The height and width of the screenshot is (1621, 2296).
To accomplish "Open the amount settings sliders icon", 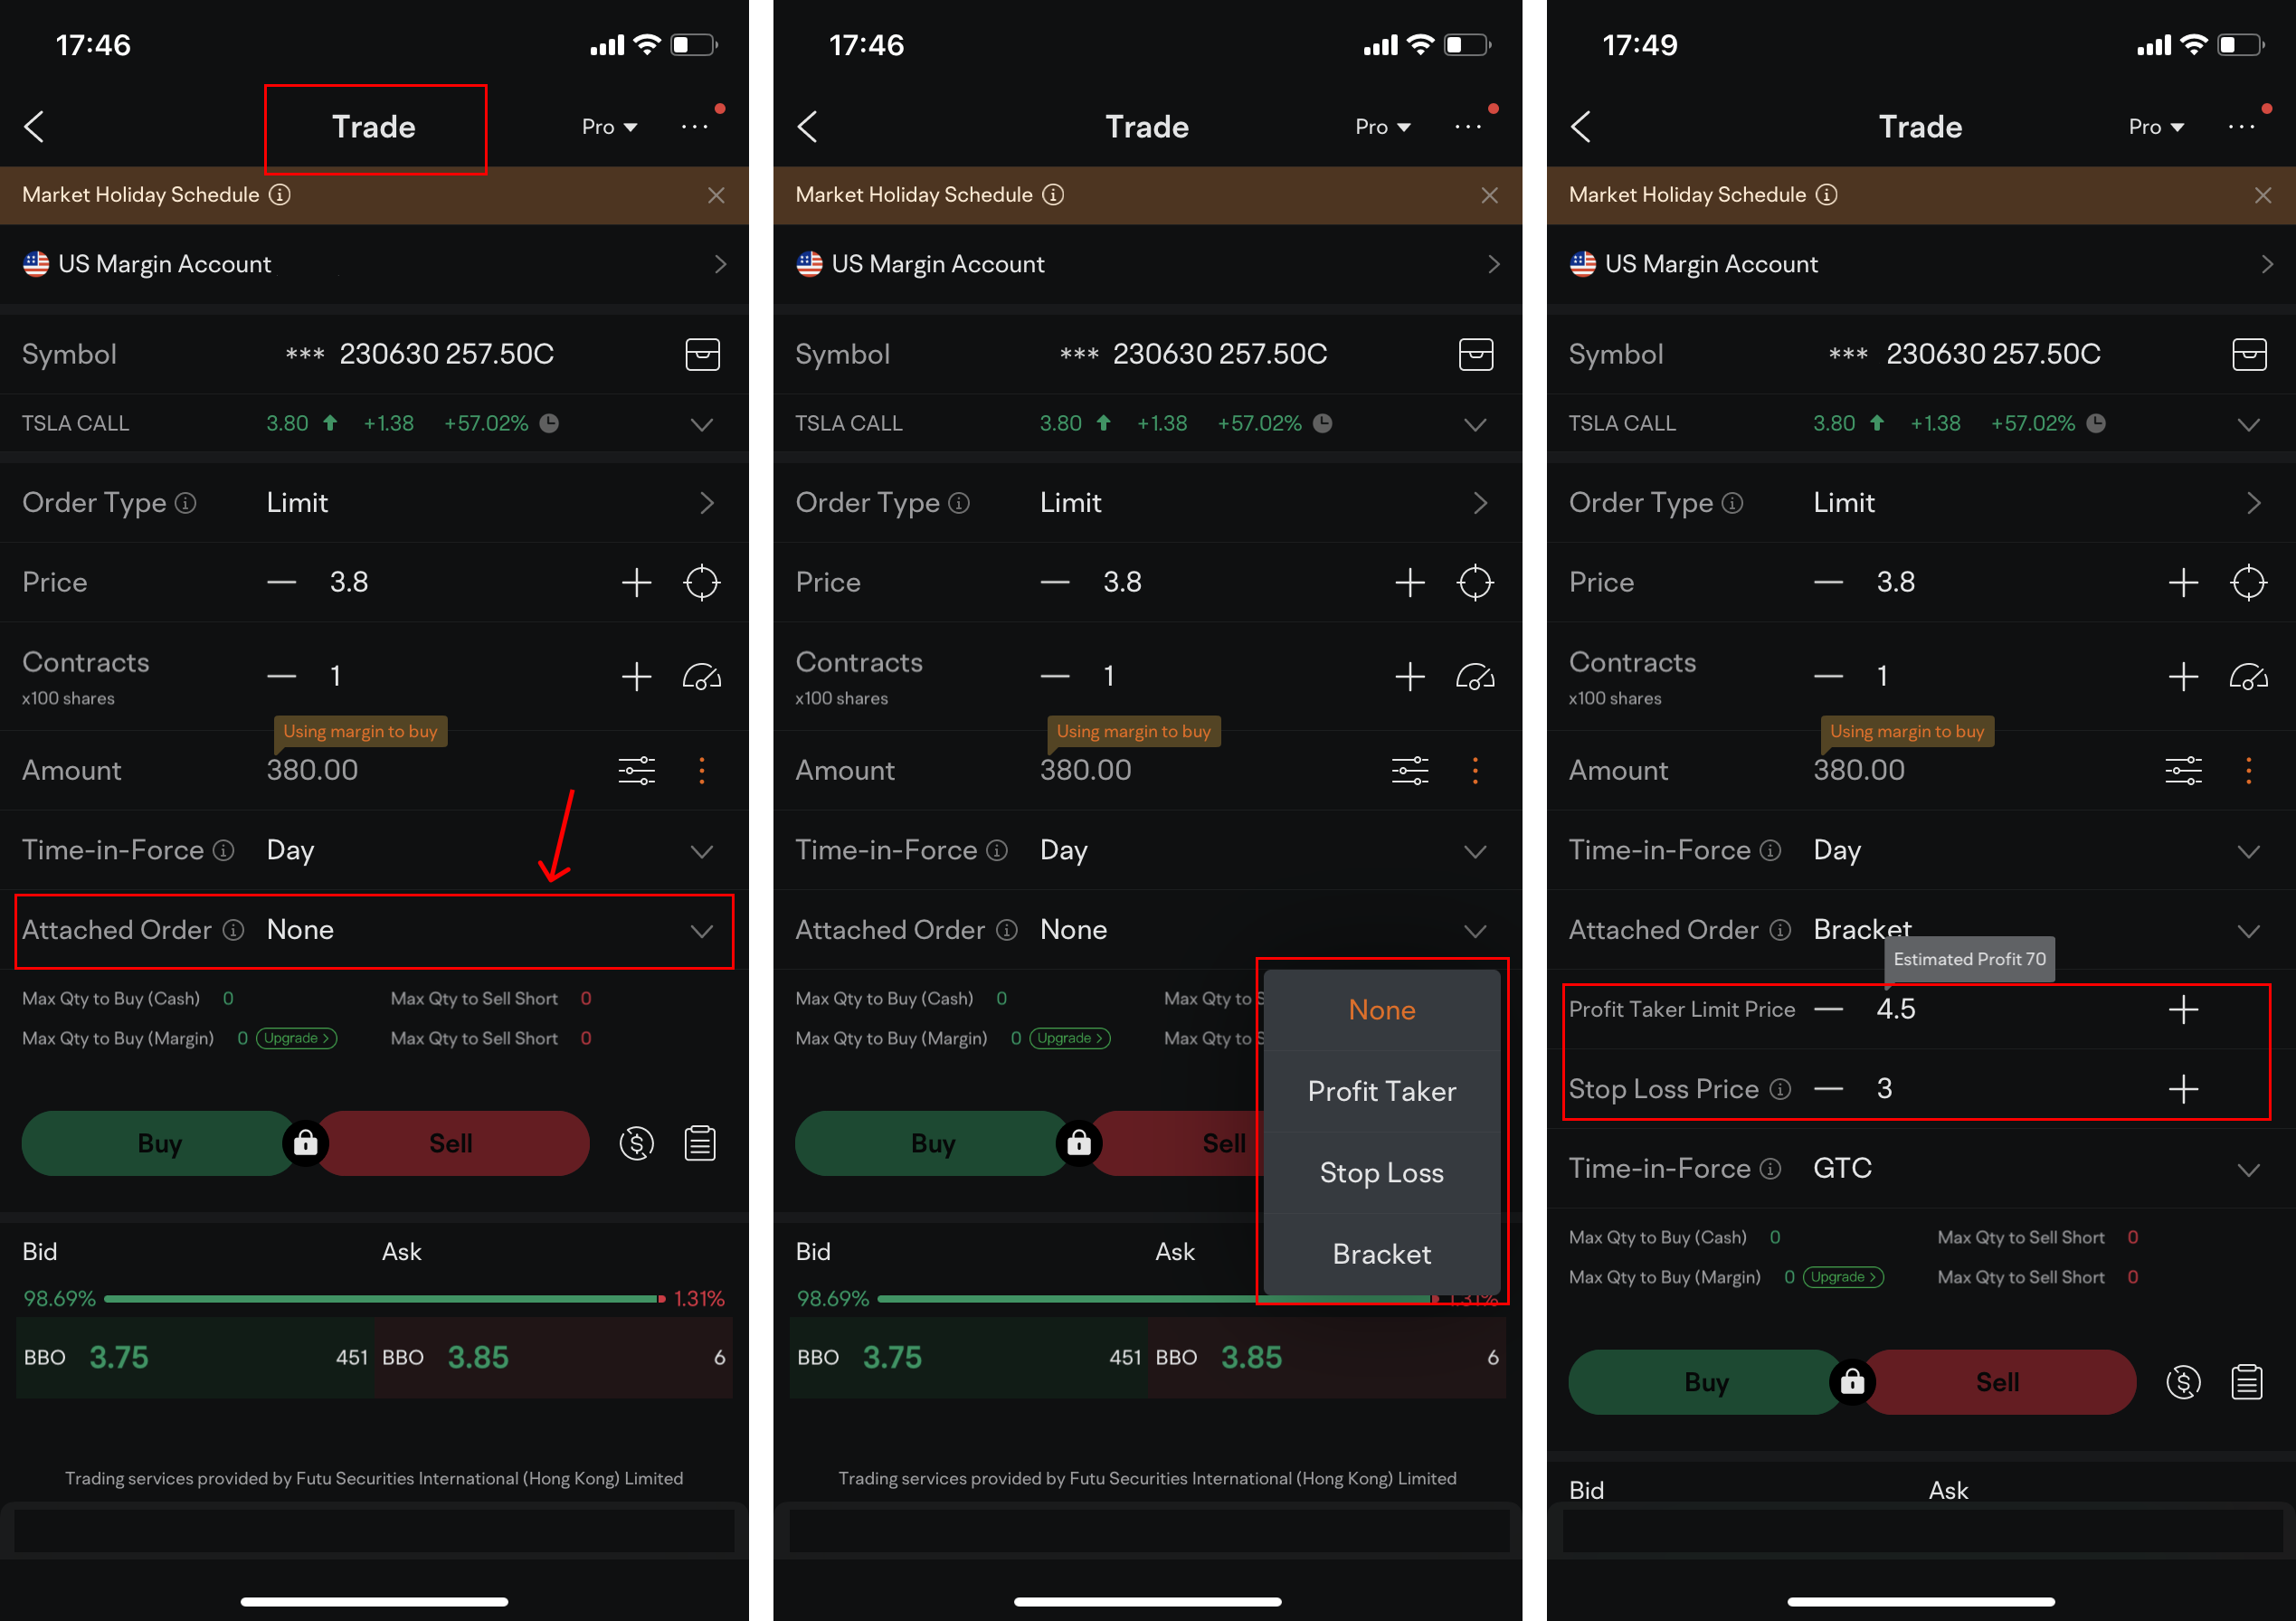I will pos(636,770).
